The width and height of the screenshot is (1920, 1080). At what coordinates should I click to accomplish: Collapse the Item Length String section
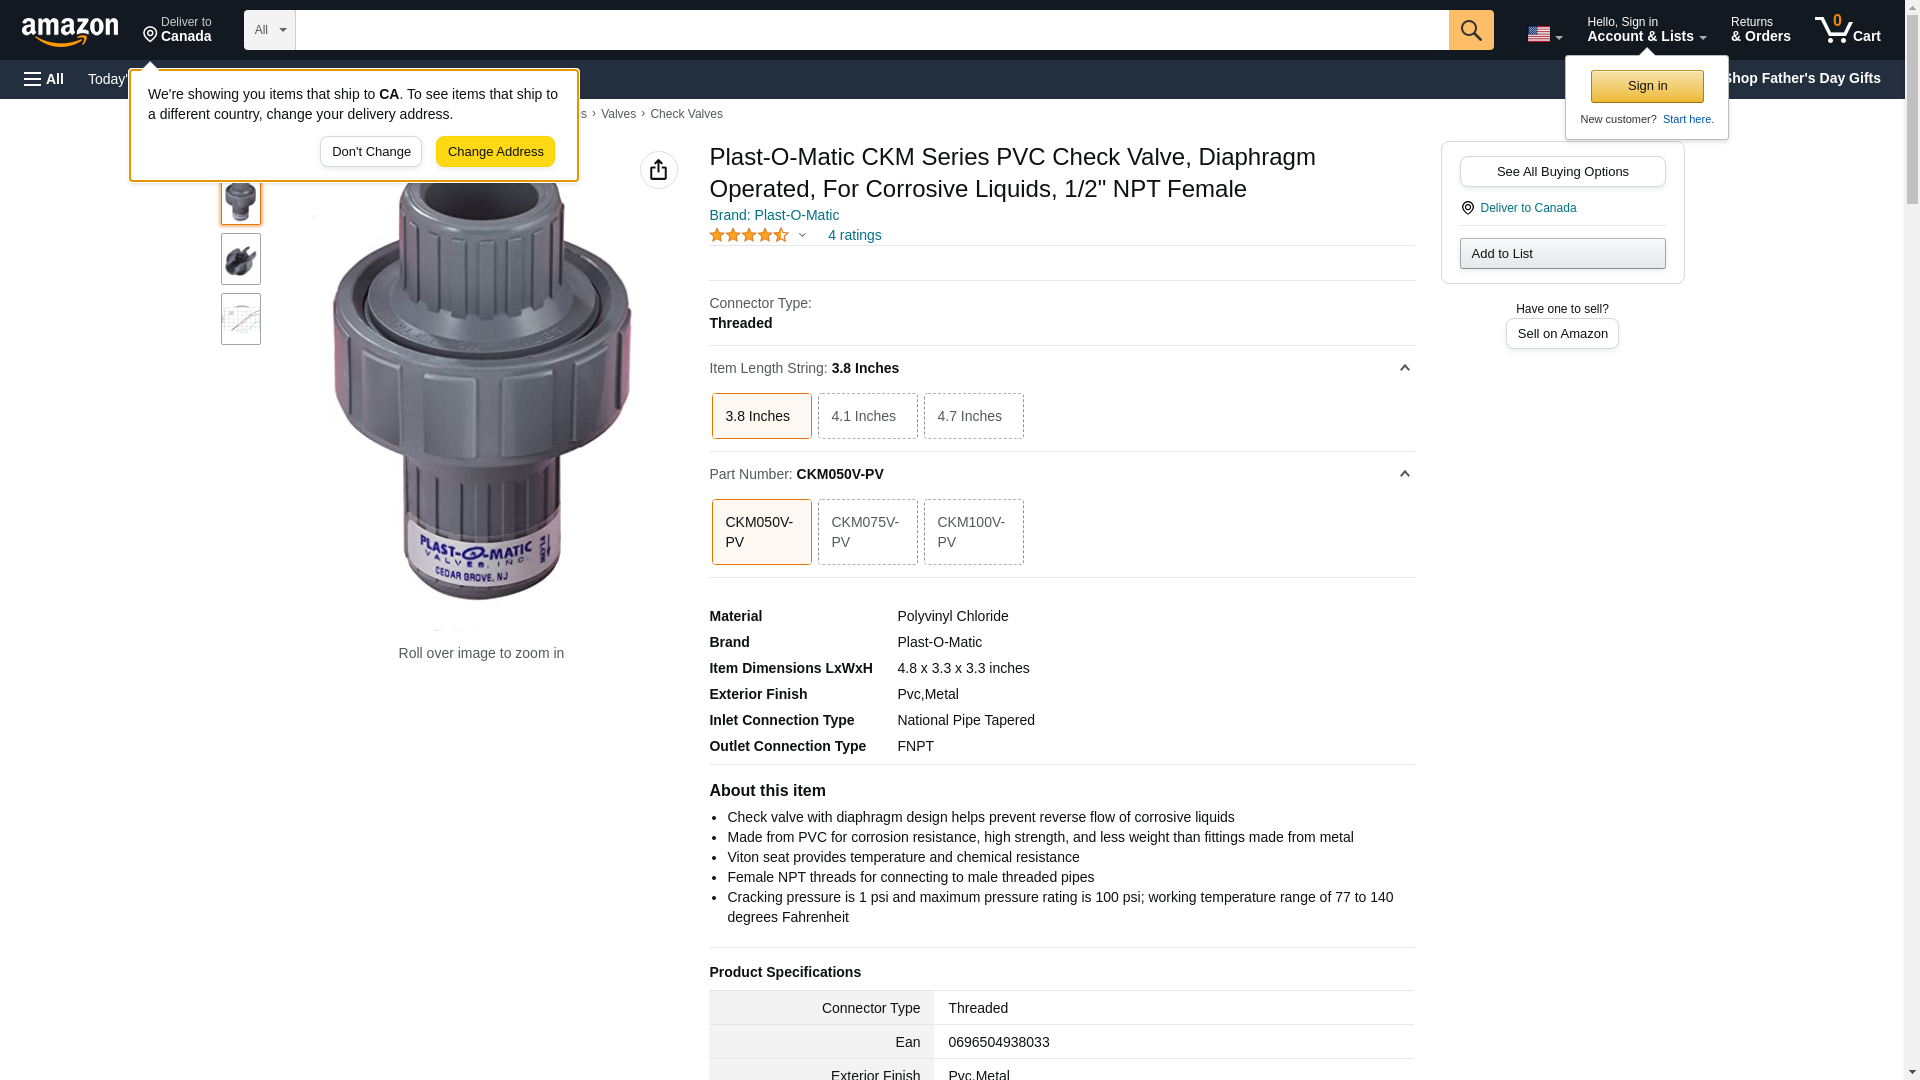click(x=1404, y=368)
